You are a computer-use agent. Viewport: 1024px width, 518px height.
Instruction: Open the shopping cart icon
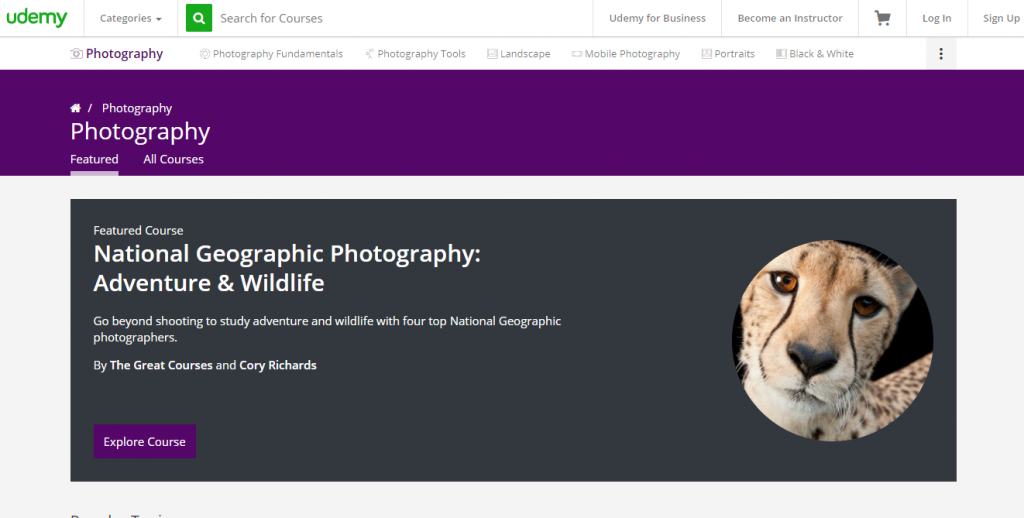click(x=882, y=18)
